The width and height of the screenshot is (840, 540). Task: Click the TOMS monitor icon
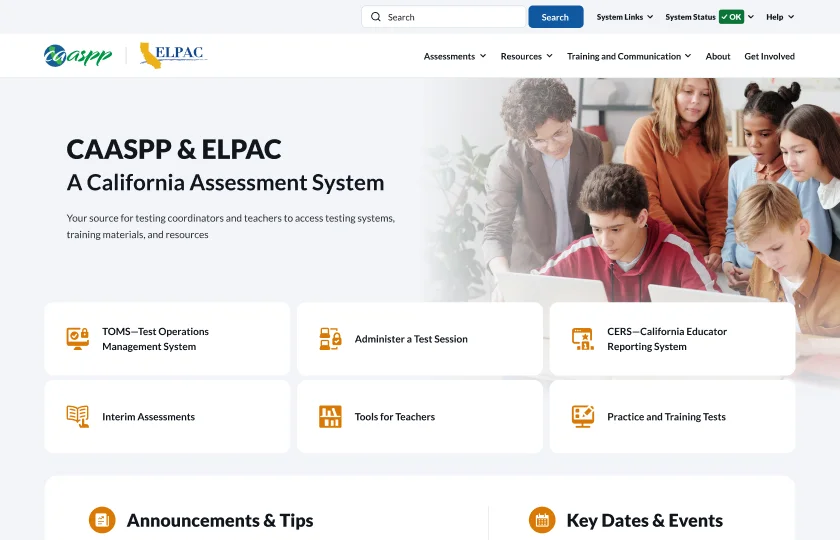click(x=78, y=338)
